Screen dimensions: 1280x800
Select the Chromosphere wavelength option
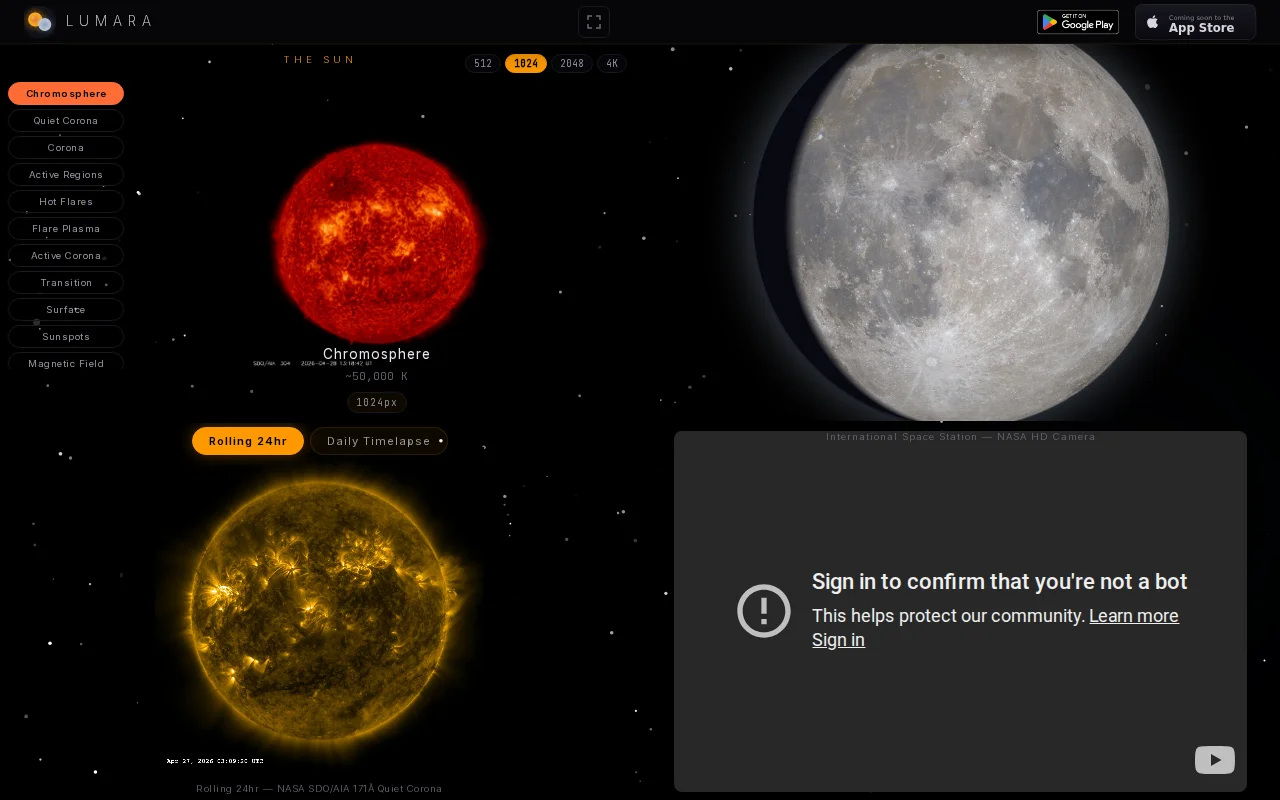(66, 94)
